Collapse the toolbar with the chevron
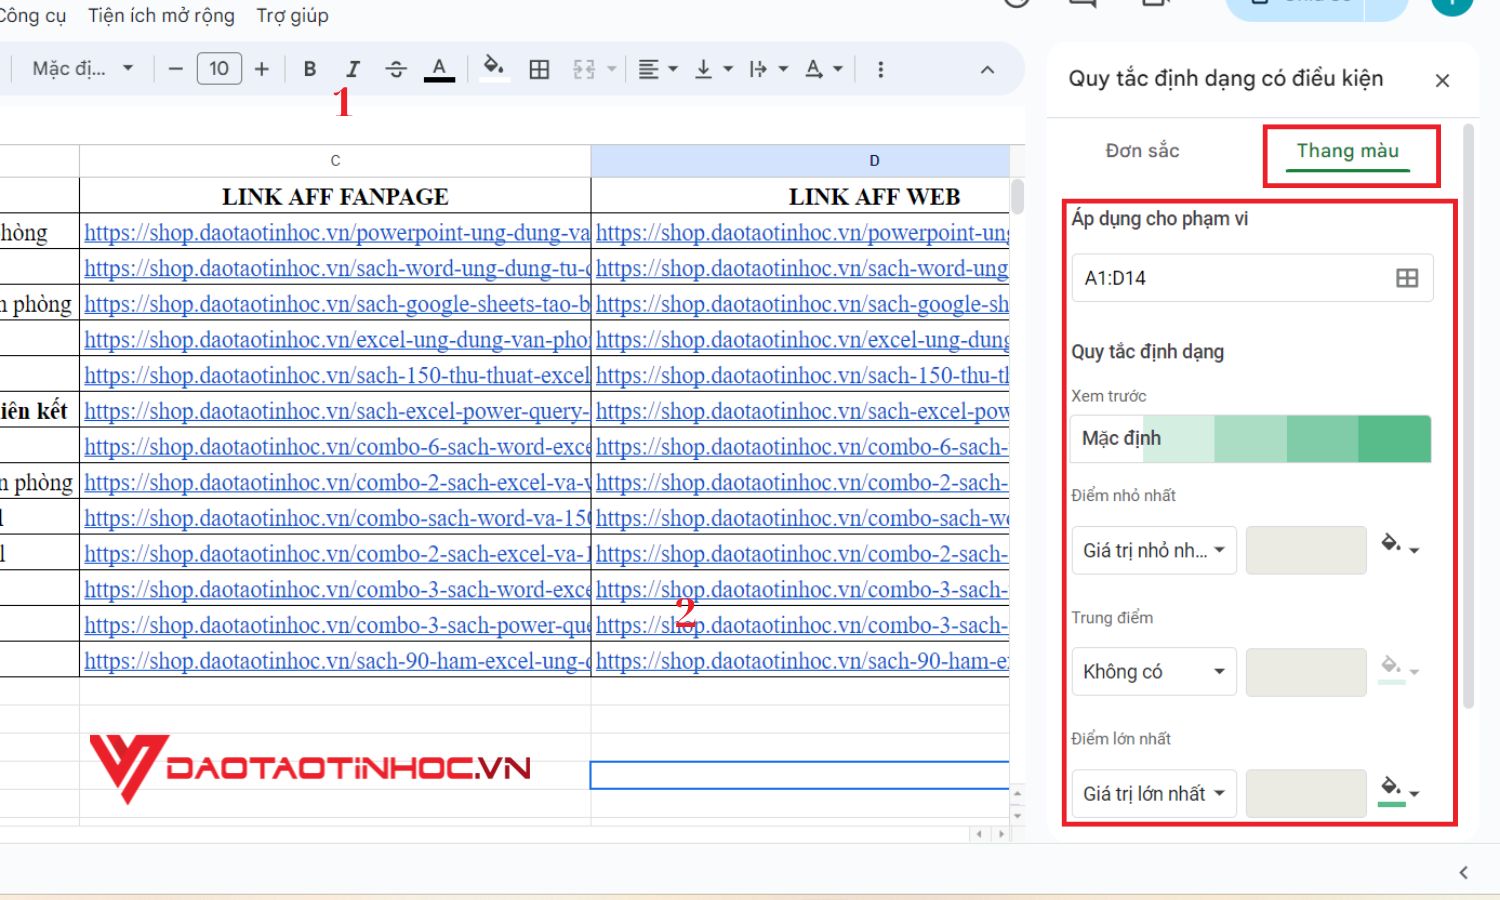Viewport: 1500px width, 900px height. [x=987, y=68]
